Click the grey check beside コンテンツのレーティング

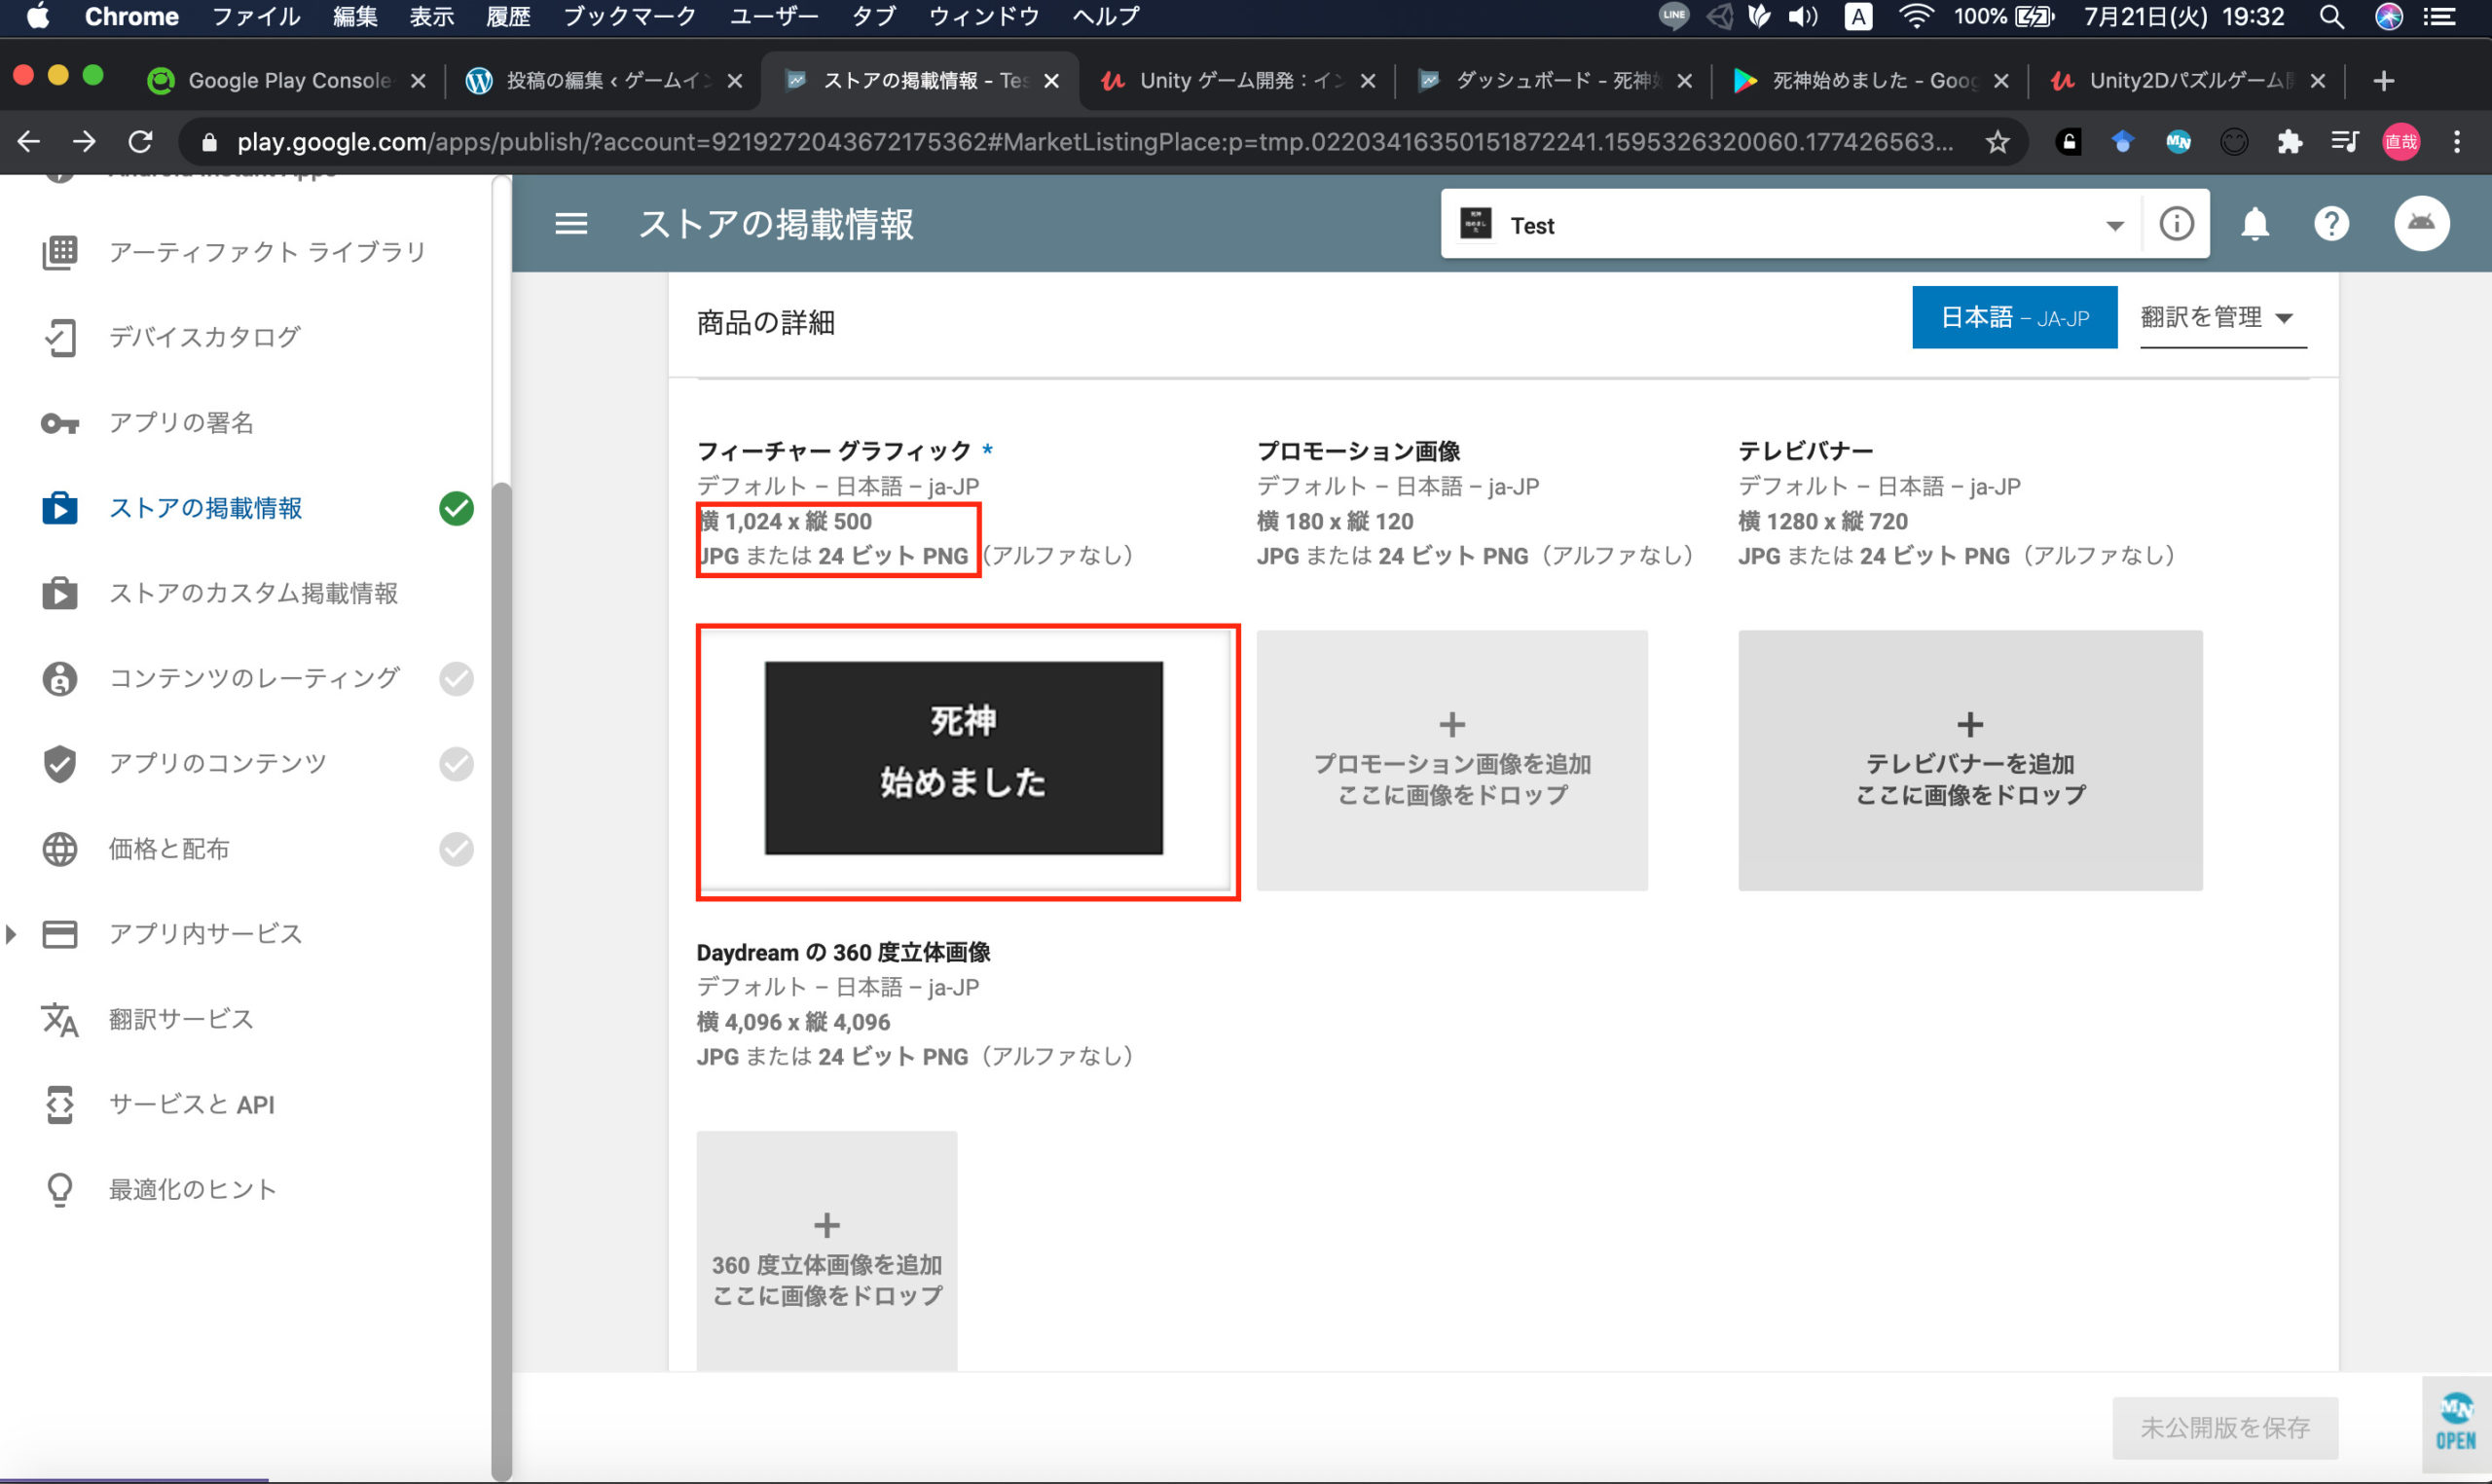[x=457, y=678]
